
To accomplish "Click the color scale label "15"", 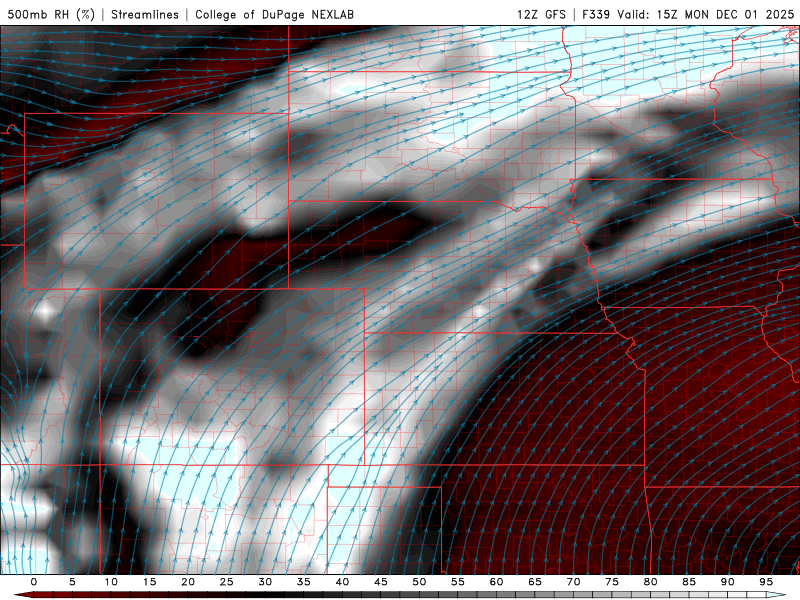I will (x=149, y=582).
